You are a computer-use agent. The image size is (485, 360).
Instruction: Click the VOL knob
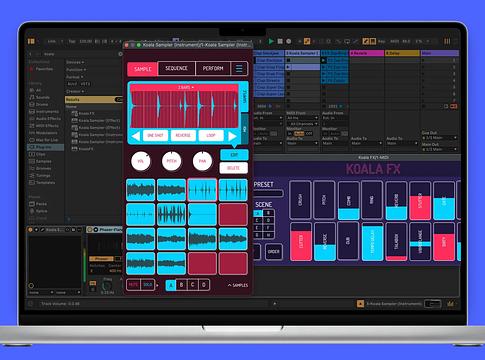141,161
